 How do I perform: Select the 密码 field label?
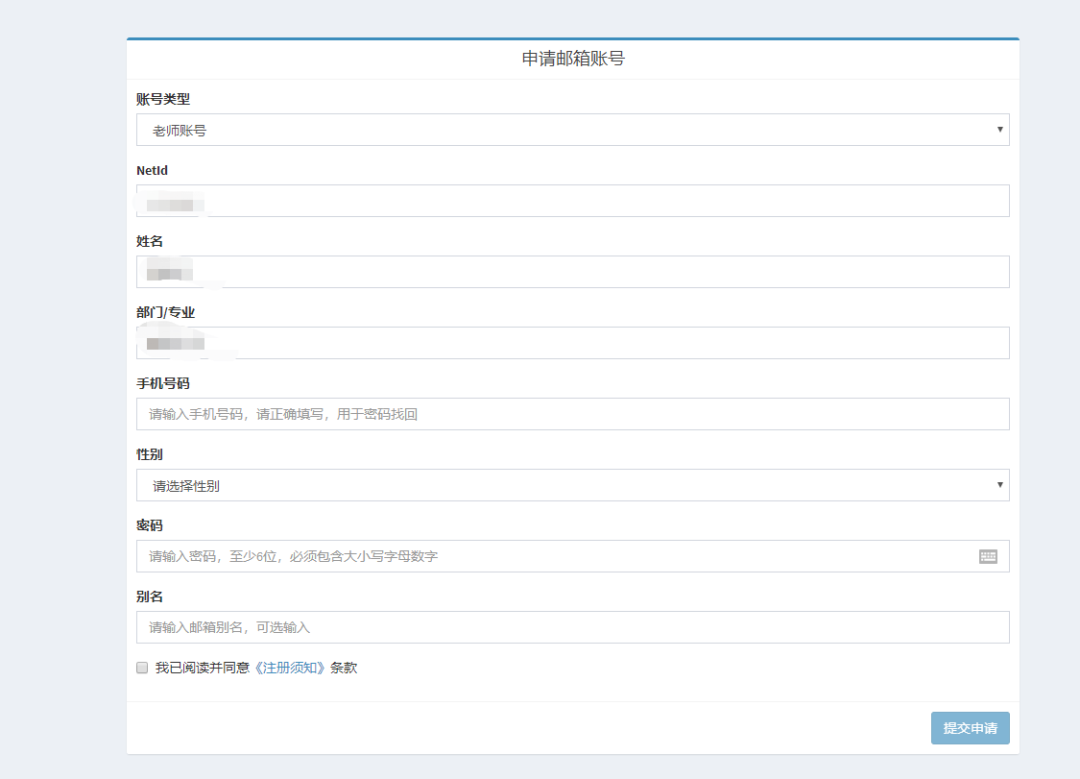tap(149, 525)
